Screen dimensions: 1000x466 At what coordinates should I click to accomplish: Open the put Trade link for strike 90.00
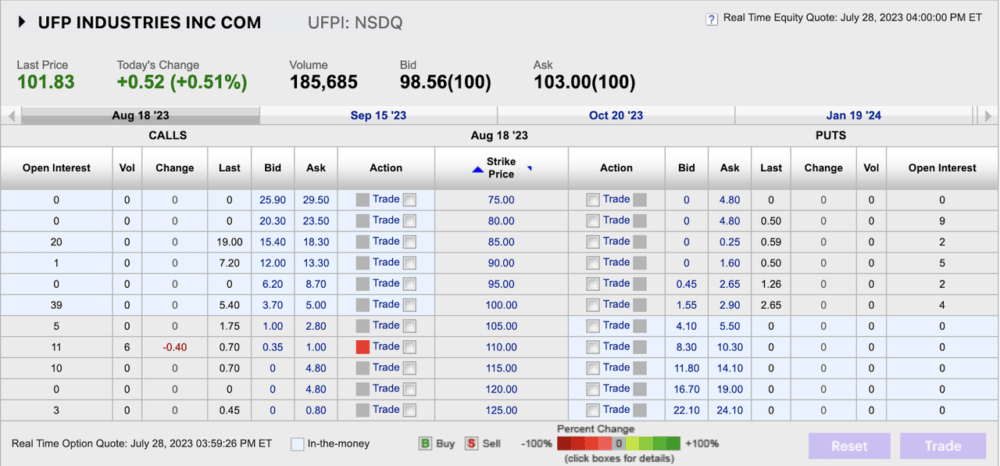point(617,262)
